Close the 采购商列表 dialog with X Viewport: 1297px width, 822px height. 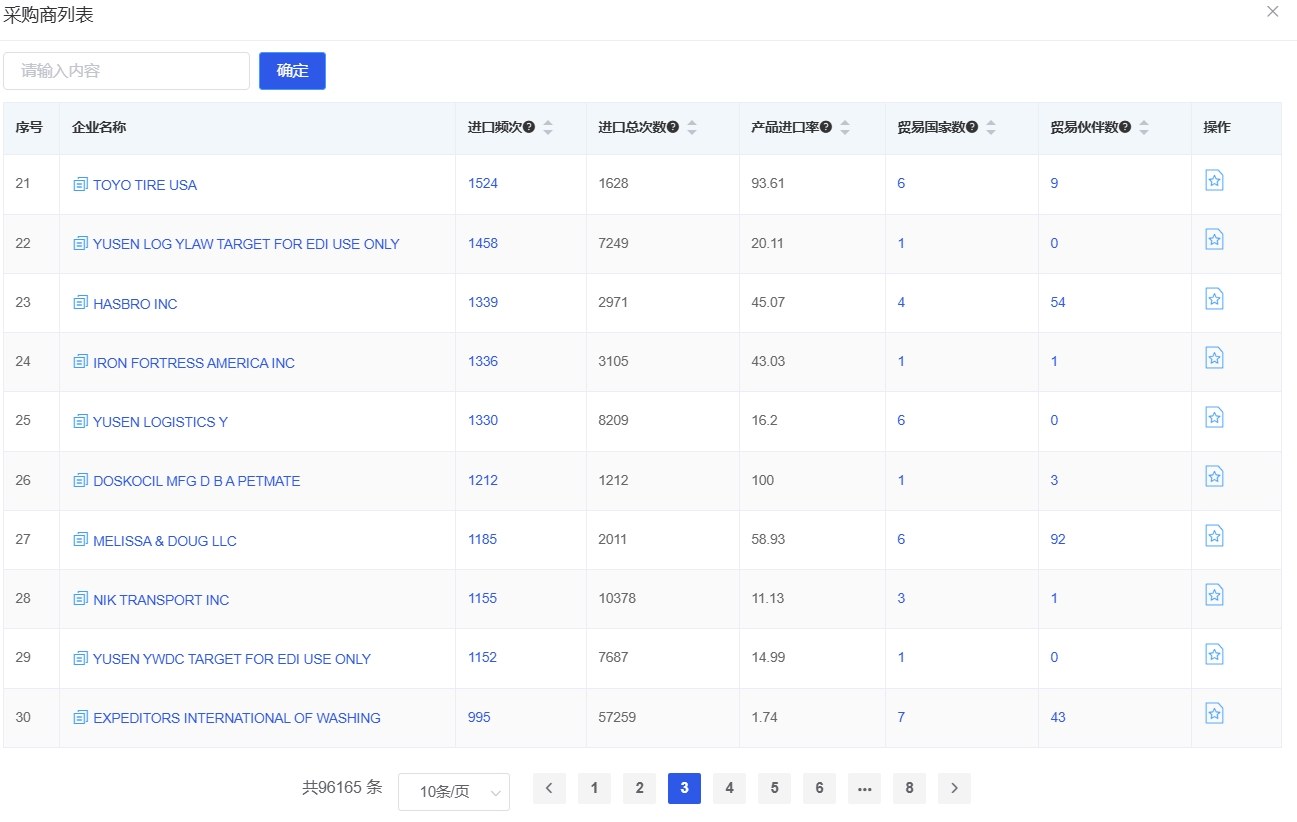(1273, 12)
